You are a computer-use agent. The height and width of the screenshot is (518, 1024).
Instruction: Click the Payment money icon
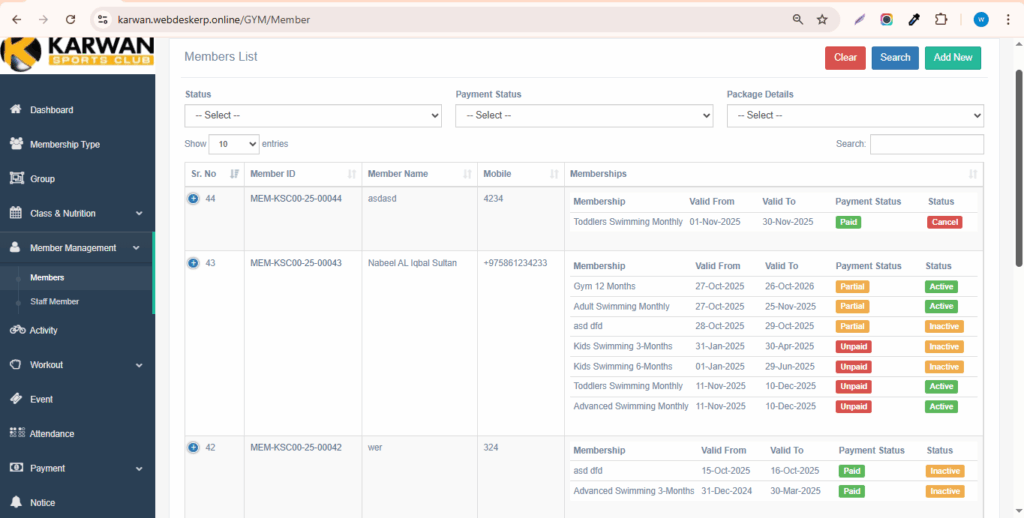tap(17, 468)
